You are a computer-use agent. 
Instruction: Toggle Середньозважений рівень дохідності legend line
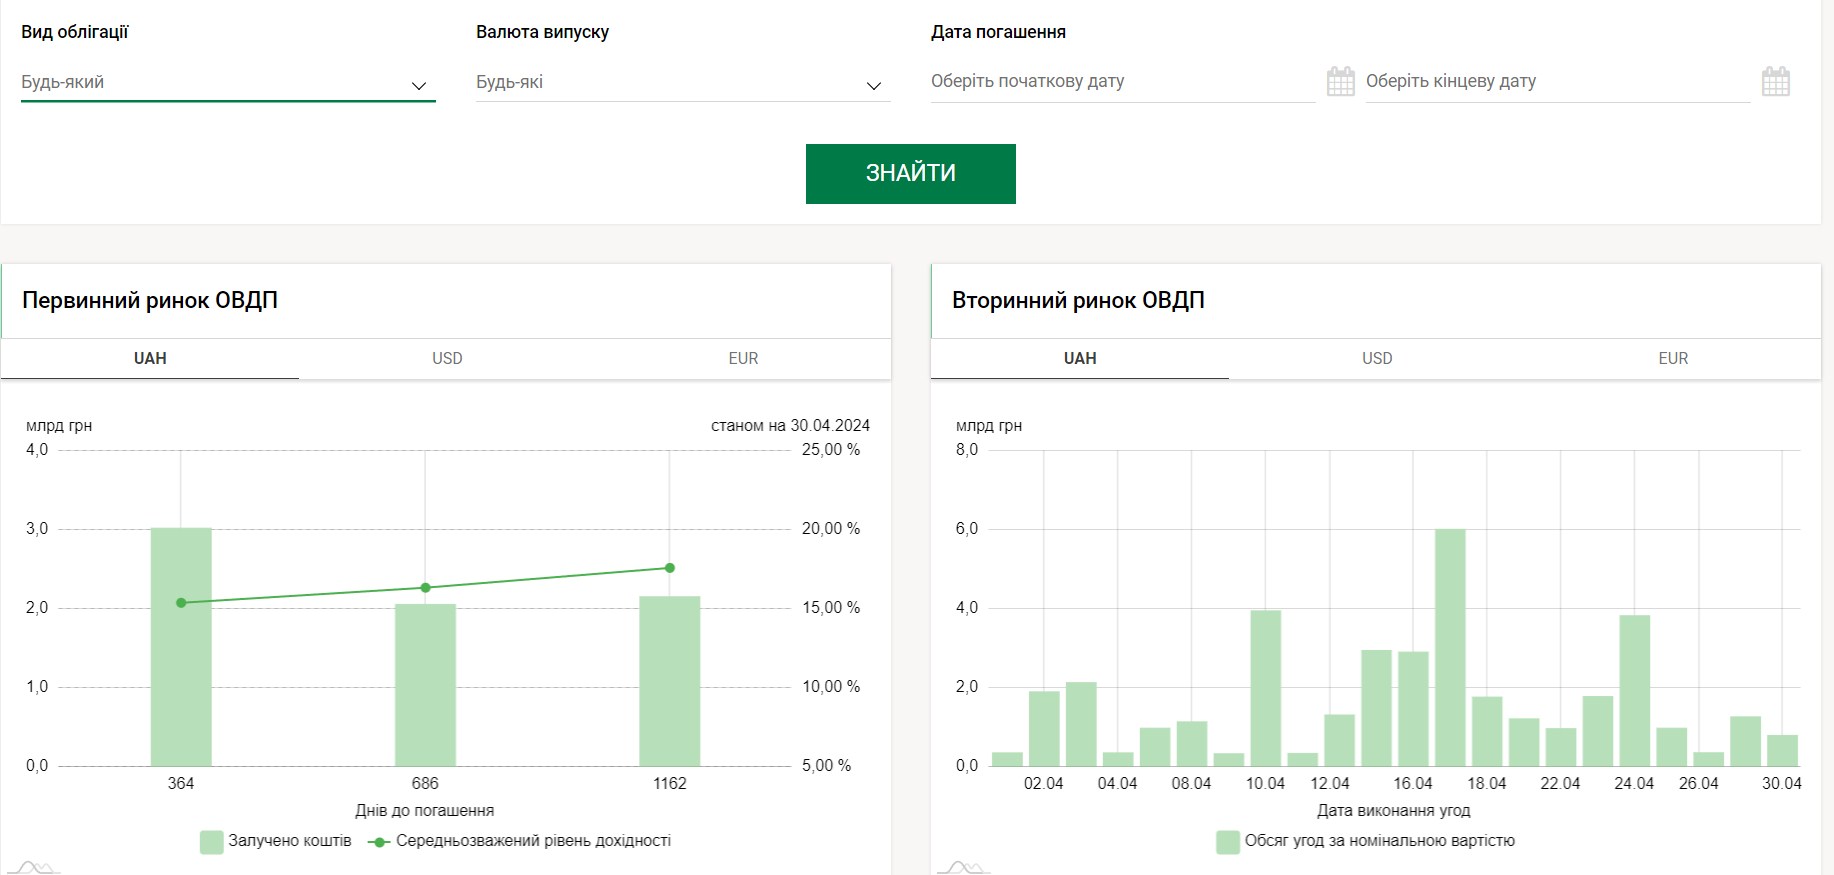click(520, 841)
